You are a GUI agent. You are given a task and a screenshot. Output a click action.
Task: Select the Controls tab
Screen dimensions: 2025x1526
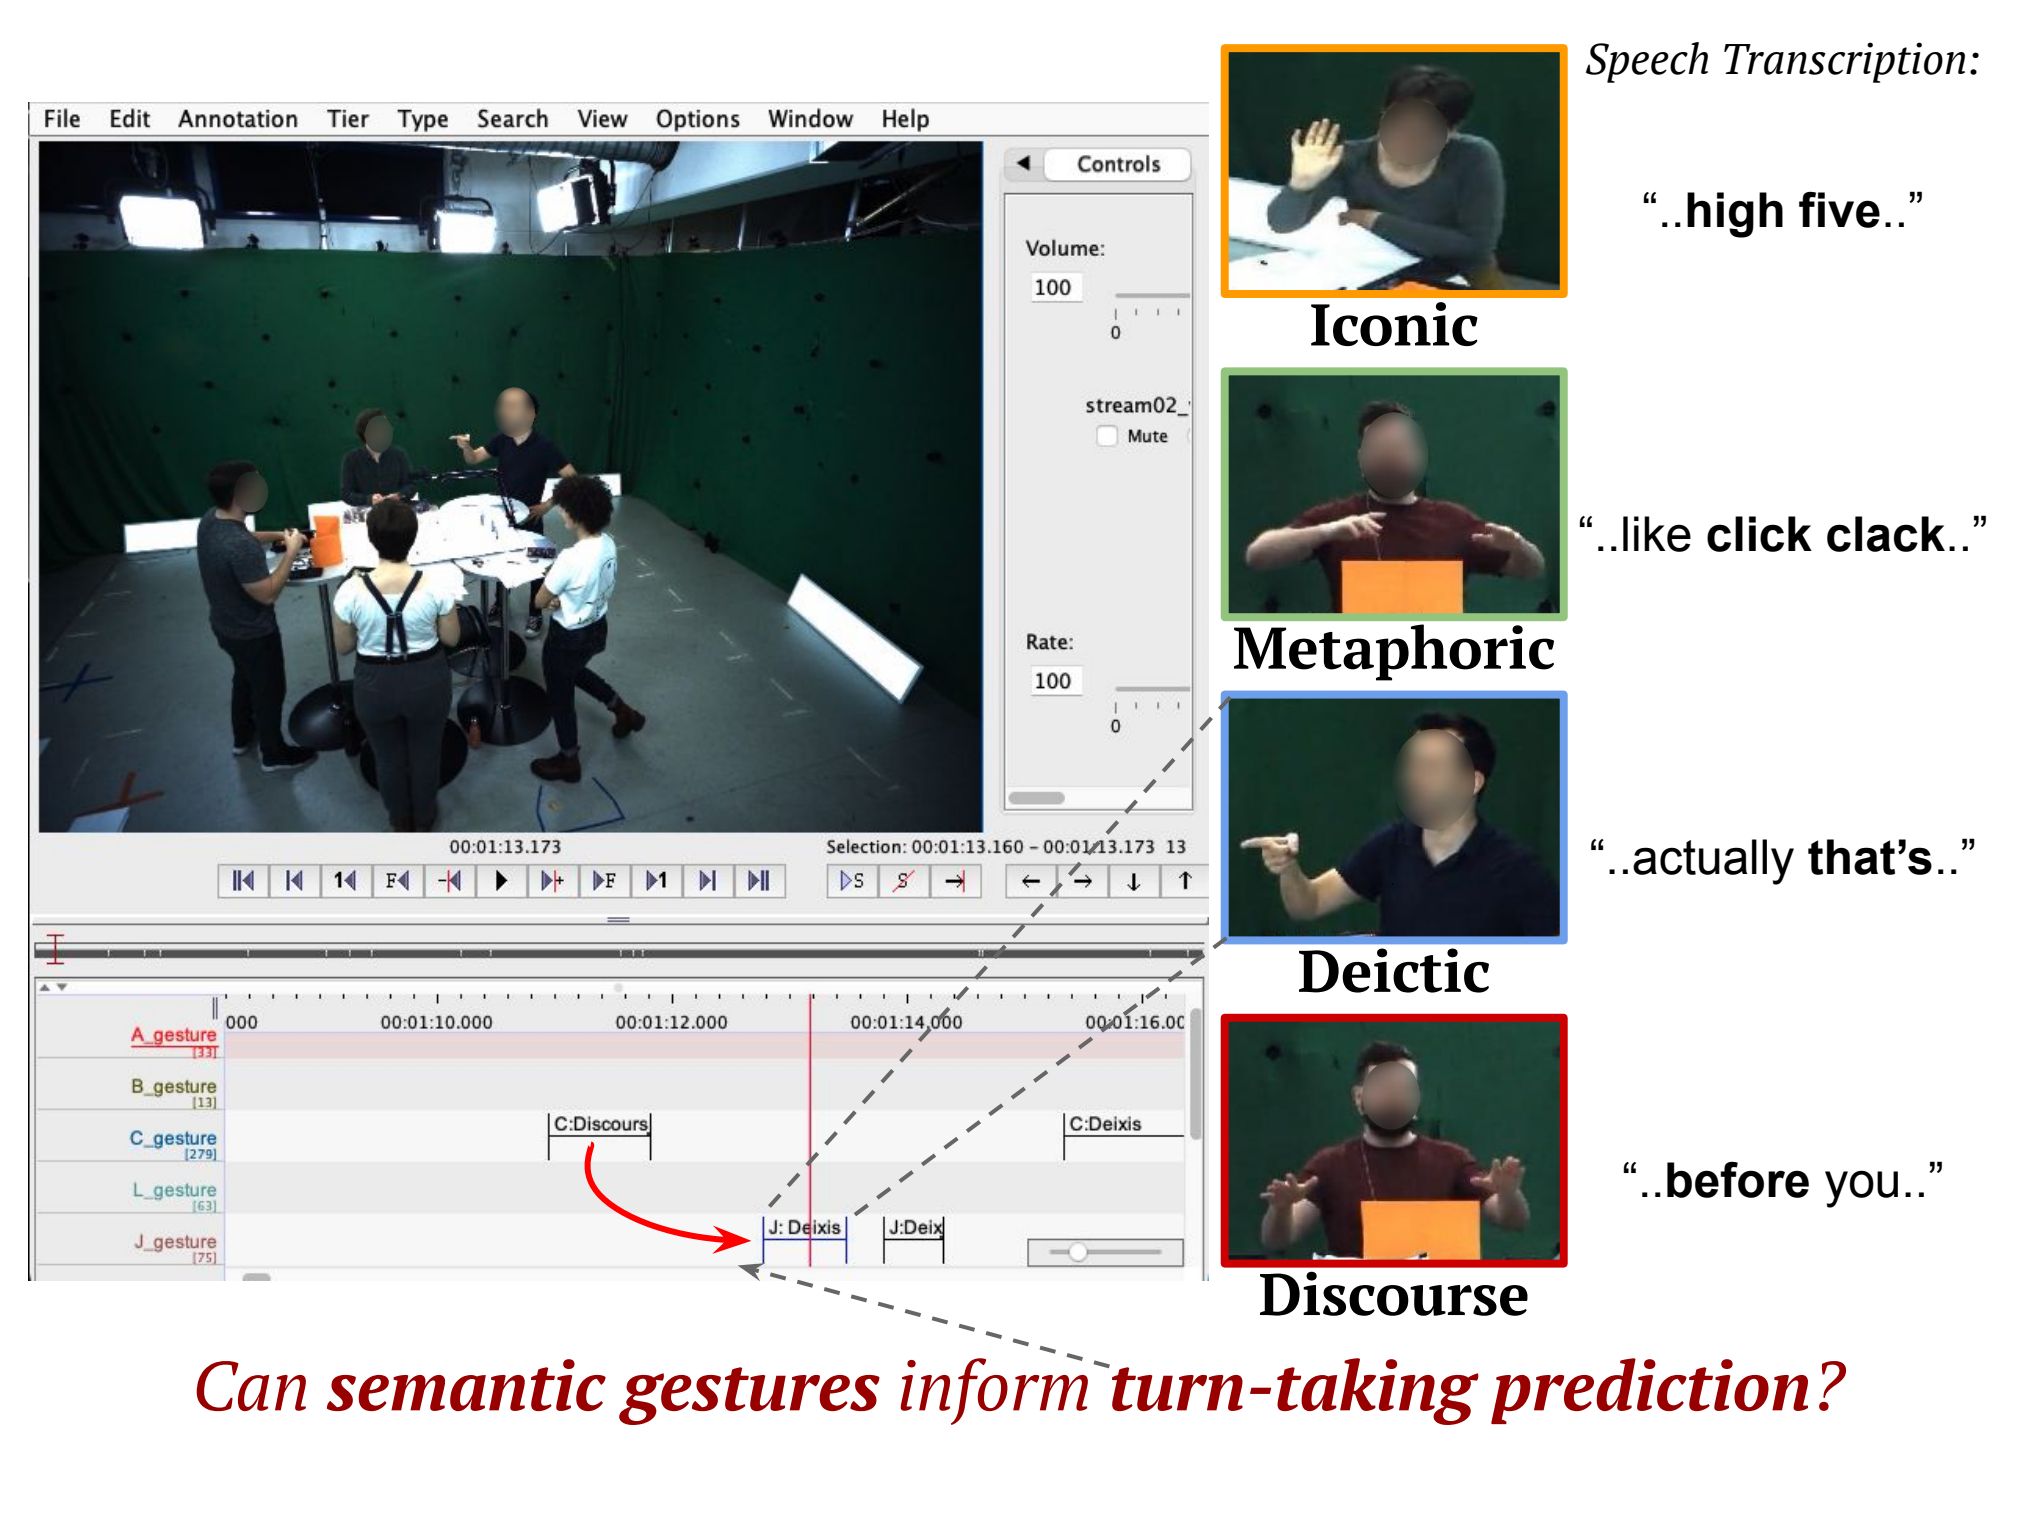tap(1117, 164)
